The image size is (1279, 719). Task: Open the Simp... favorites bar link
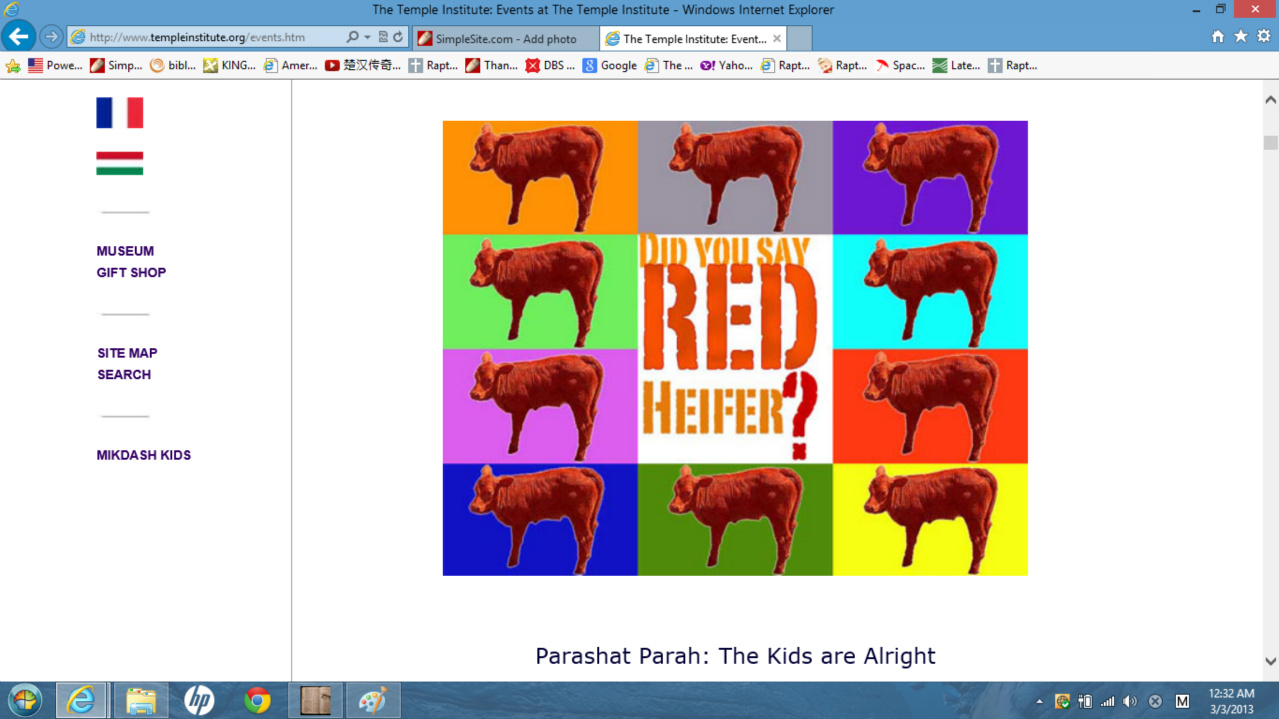(x=116, y=66)
